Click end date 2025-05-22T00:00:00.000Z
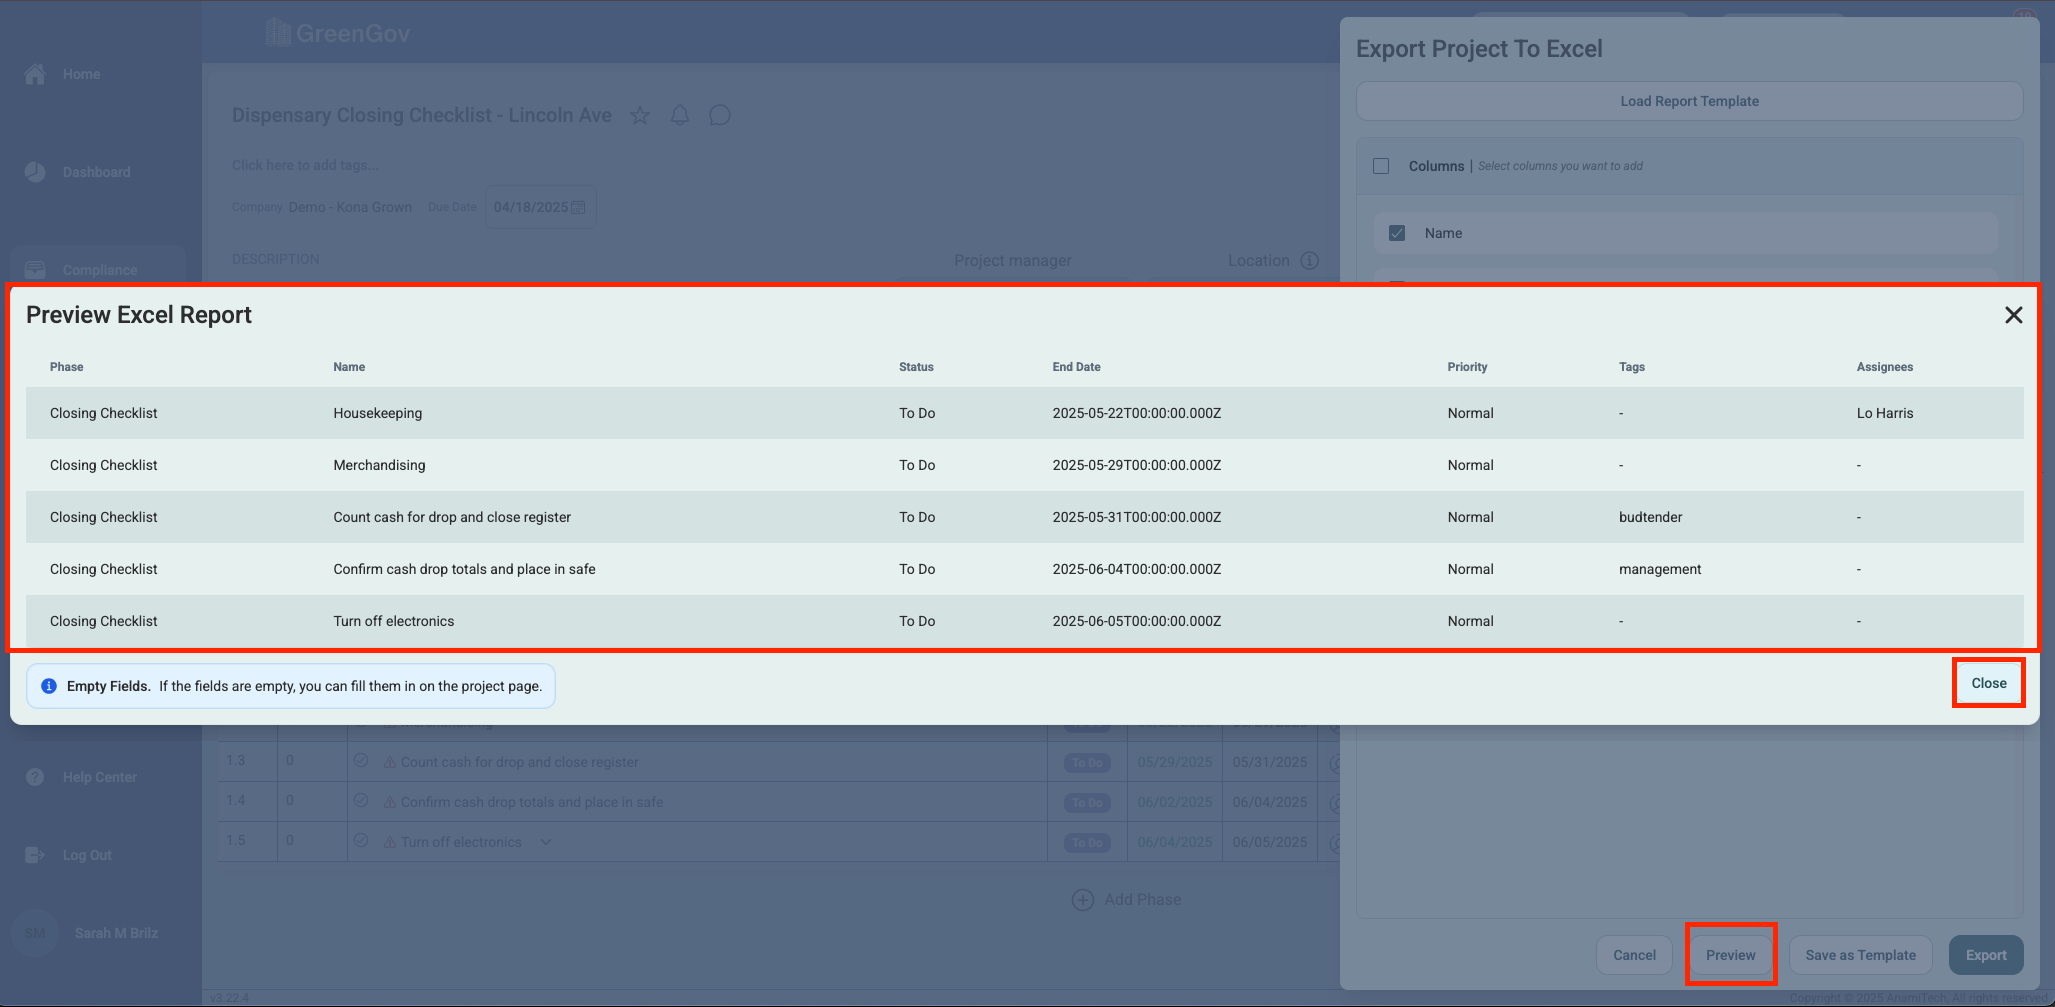The height and width of the screenshot is (1007, 2055). 1137,413
